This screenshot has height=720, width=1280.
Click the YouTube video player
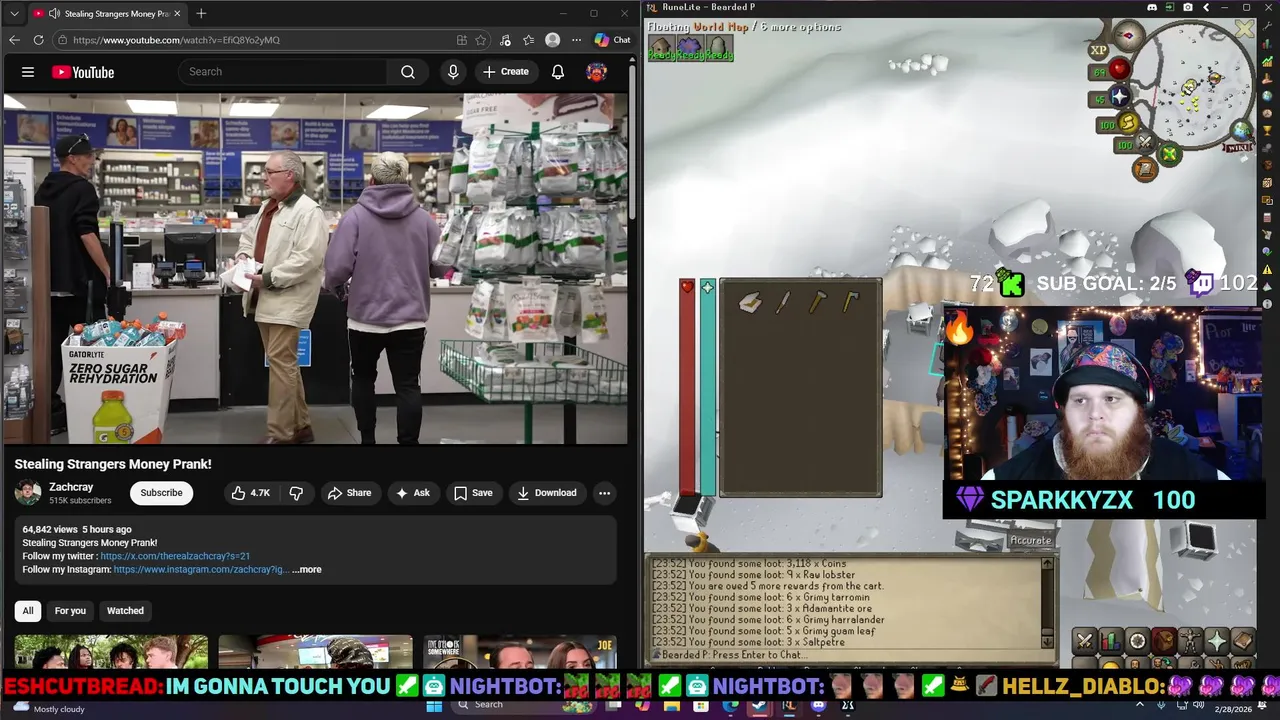click(x=315, y=268)
